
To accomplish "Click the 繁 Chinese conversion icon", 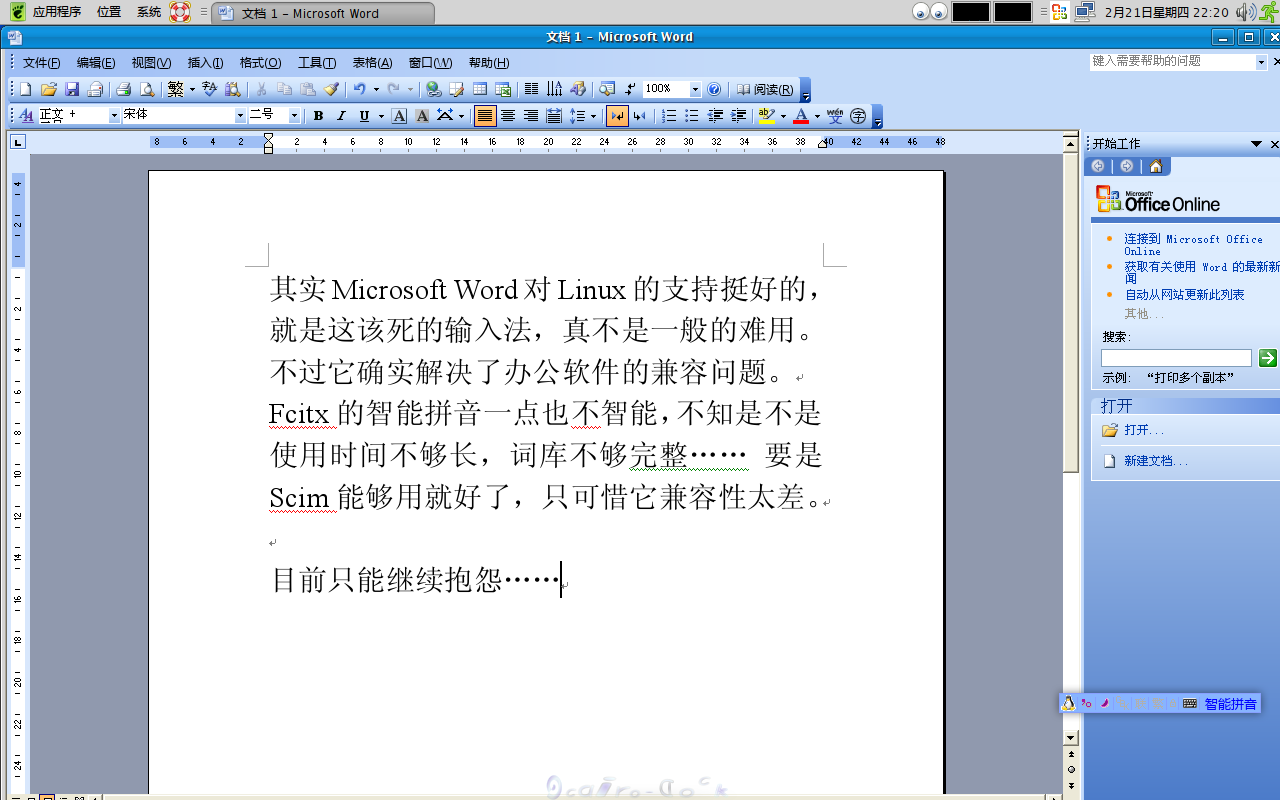I will (175, 89).
